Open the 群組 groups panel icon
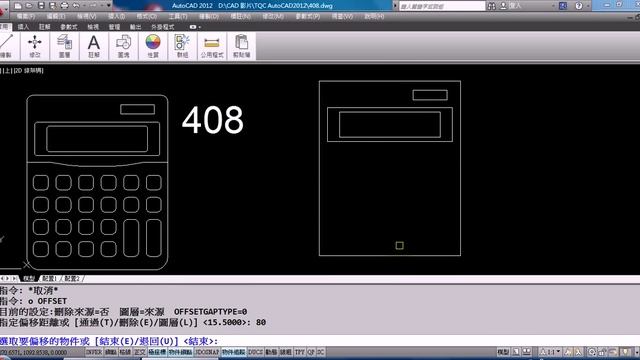640x360 pixels. [182, 46]
